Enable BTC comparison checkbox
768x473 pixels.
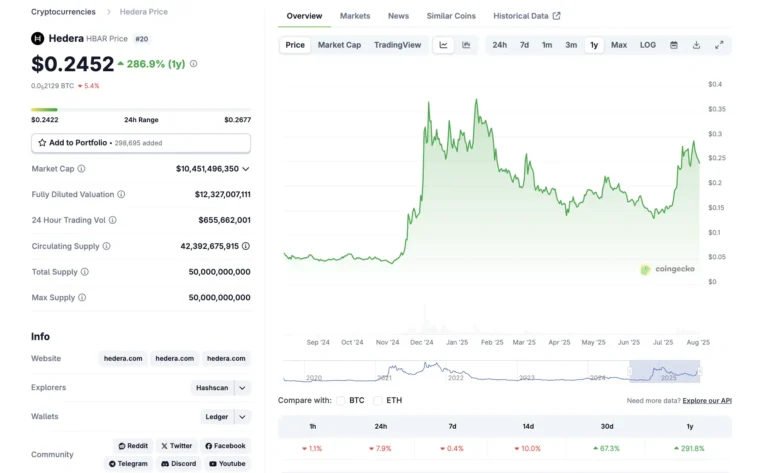[342, 400]
